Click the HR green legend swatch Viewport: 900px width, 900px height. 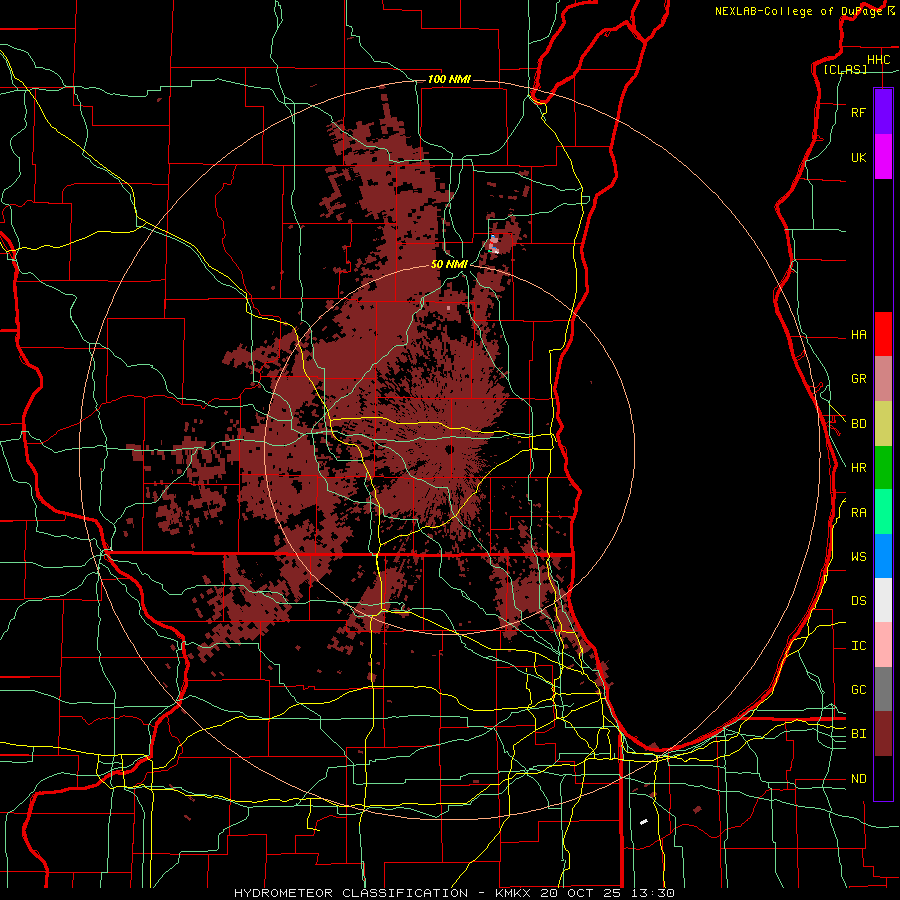[x=883, y=468]
